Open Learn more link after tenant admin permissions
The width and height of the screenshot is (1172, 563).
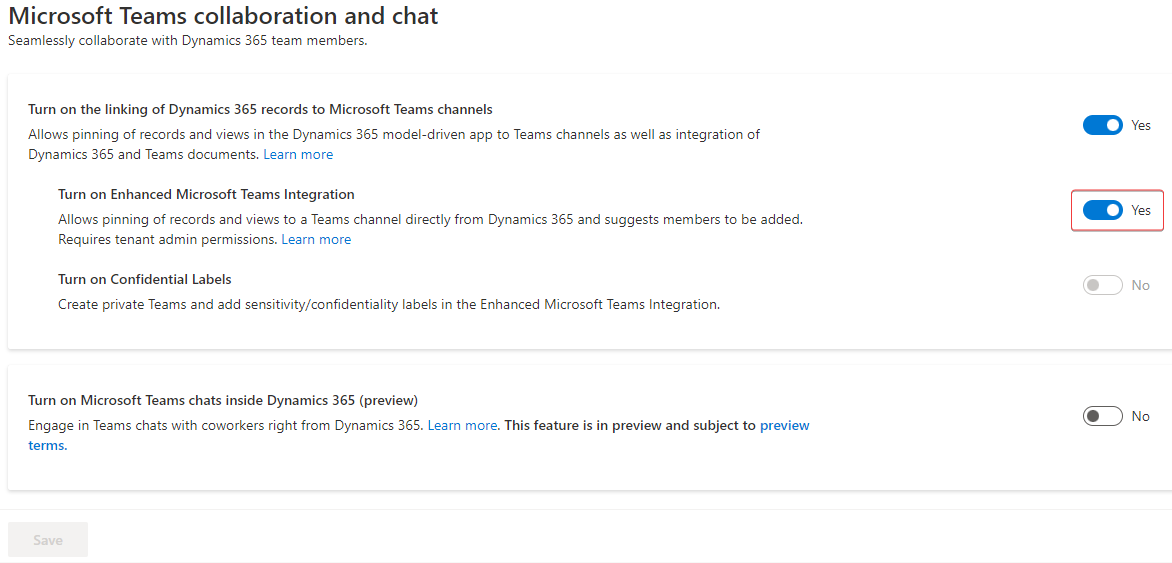click(316, 240)
